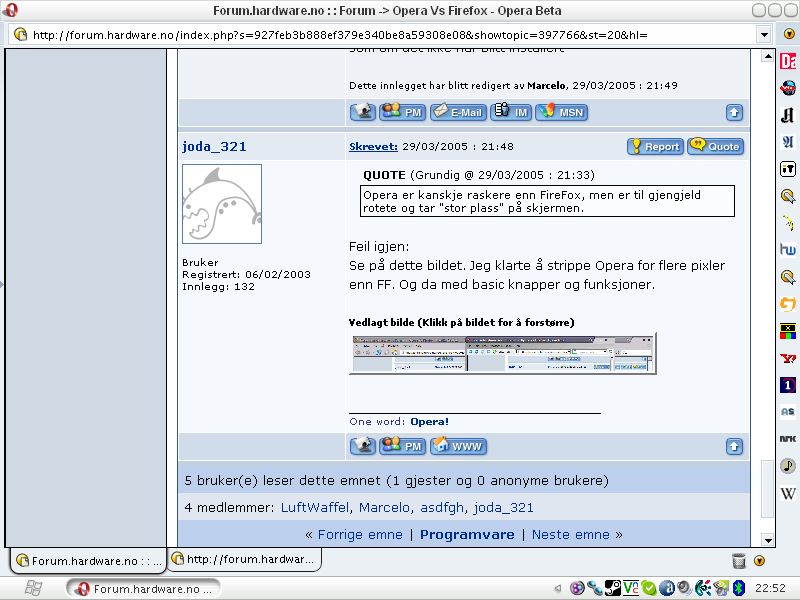Viewport: 800px width, 600px height.
Task: Open the orange G bookmark icon
Action: [788, 304]
